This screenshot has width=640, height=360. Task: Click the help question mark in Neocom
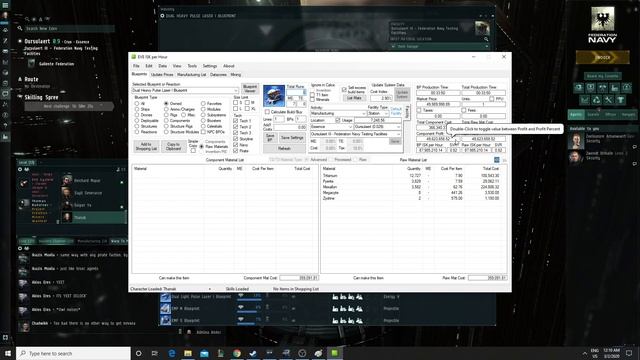5,125
